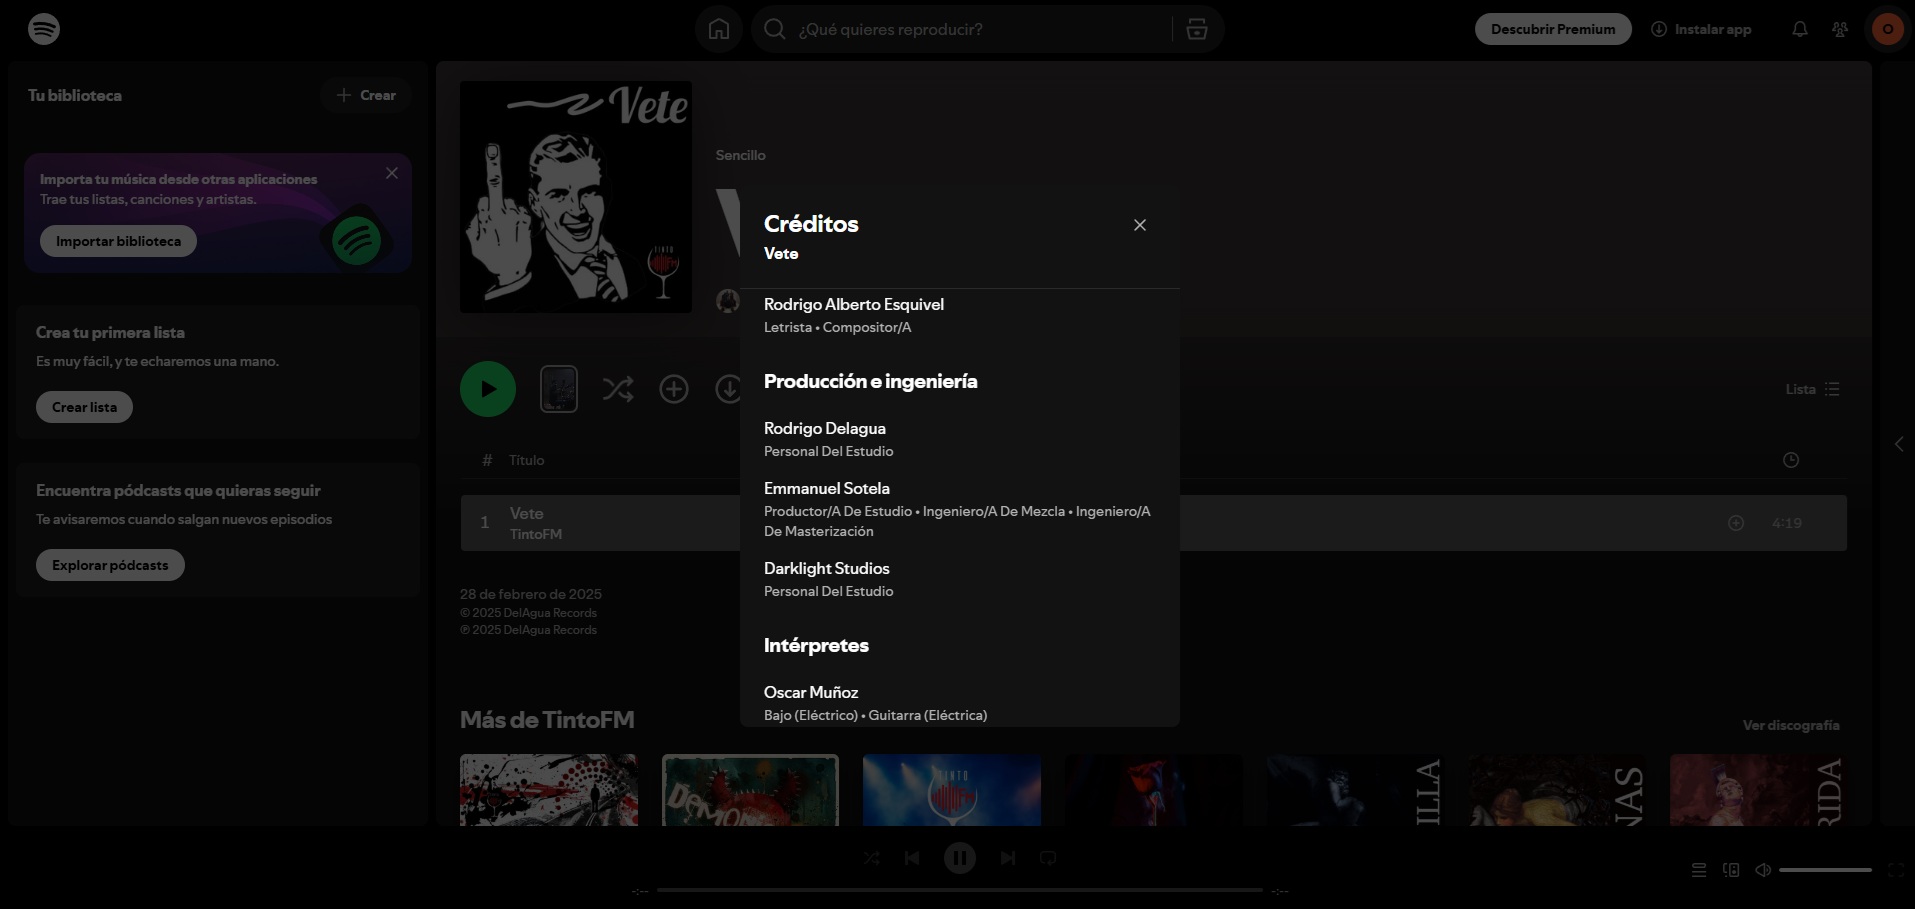
Task: Open the Vete album cover art
Action: pyautogui.click(x=576, y=197)
